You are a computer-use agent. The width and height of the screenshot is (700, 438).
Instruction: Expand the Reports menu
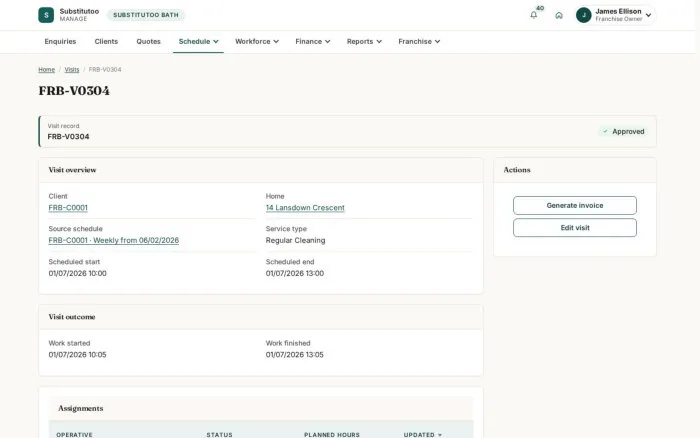364,42
